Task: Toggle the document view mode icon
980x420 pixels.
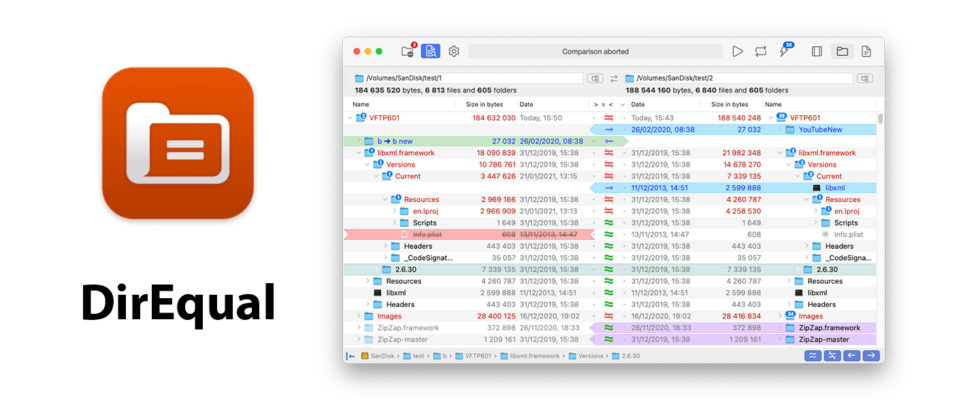Action: click(x=866, y=51)
